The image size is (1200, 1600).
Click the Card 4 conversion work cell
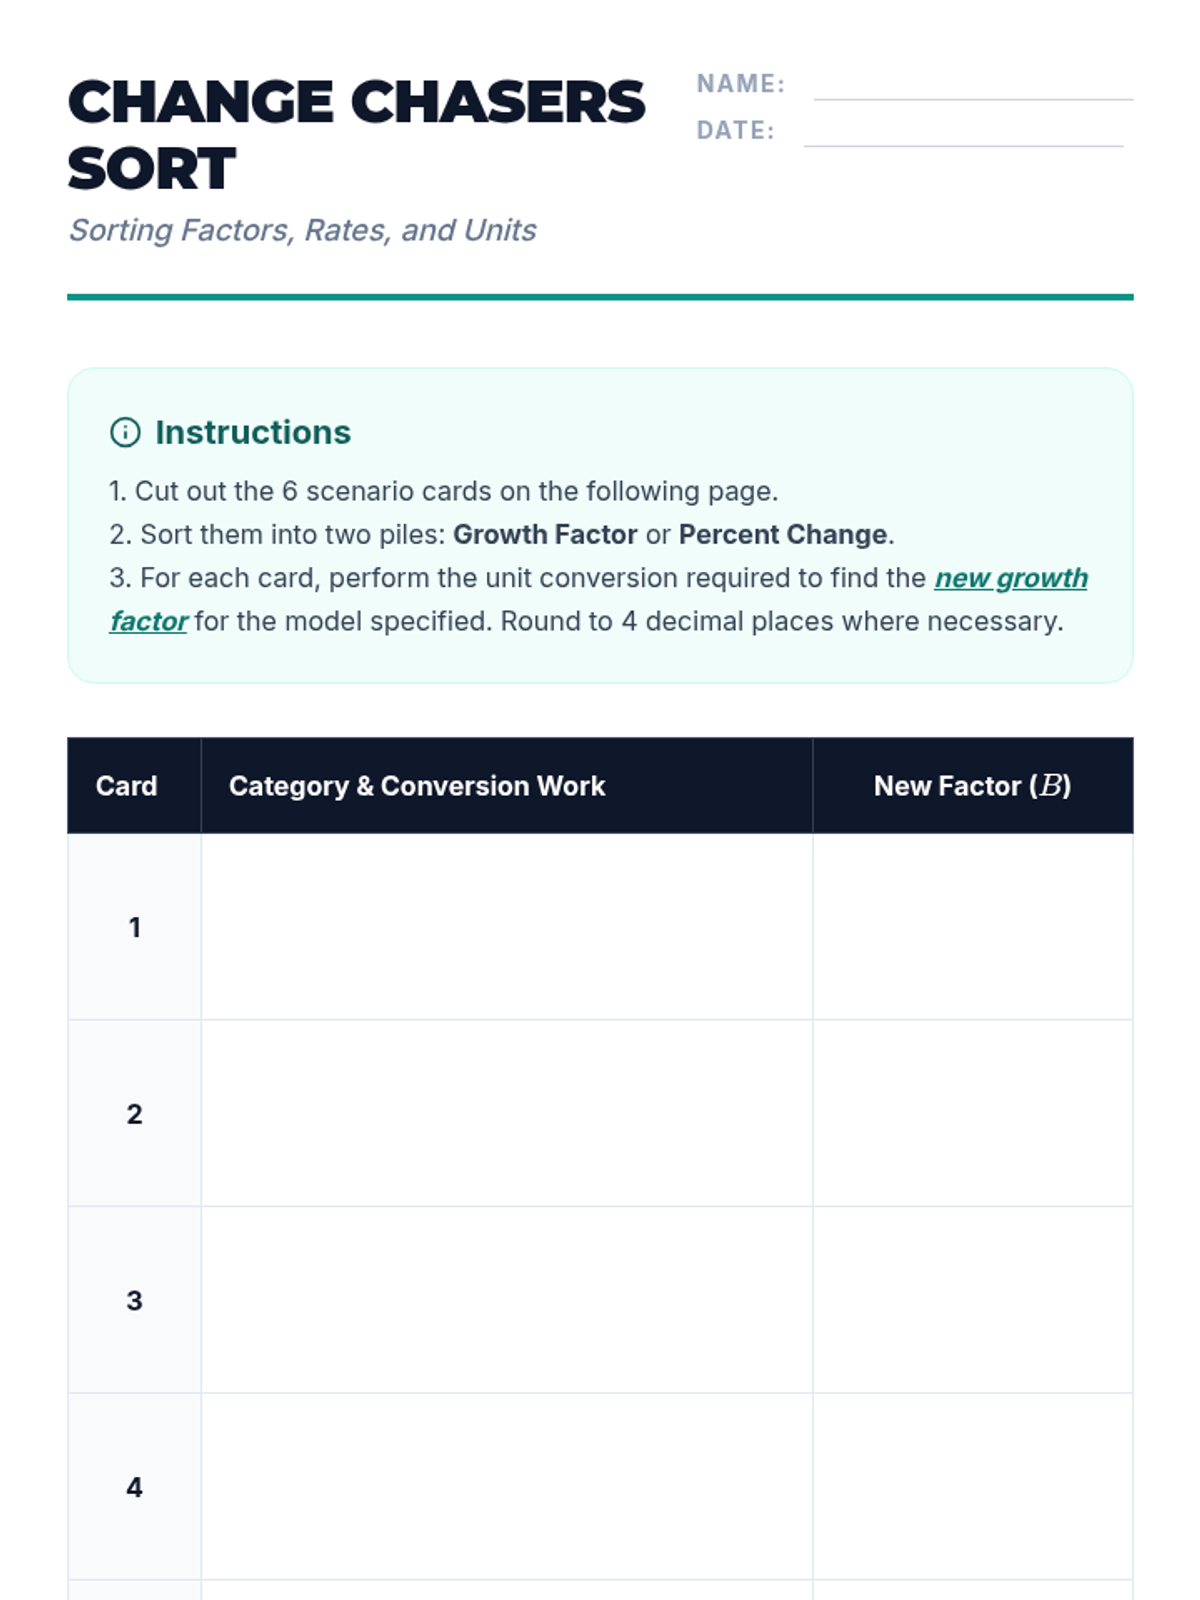[x=506, y=1487]
